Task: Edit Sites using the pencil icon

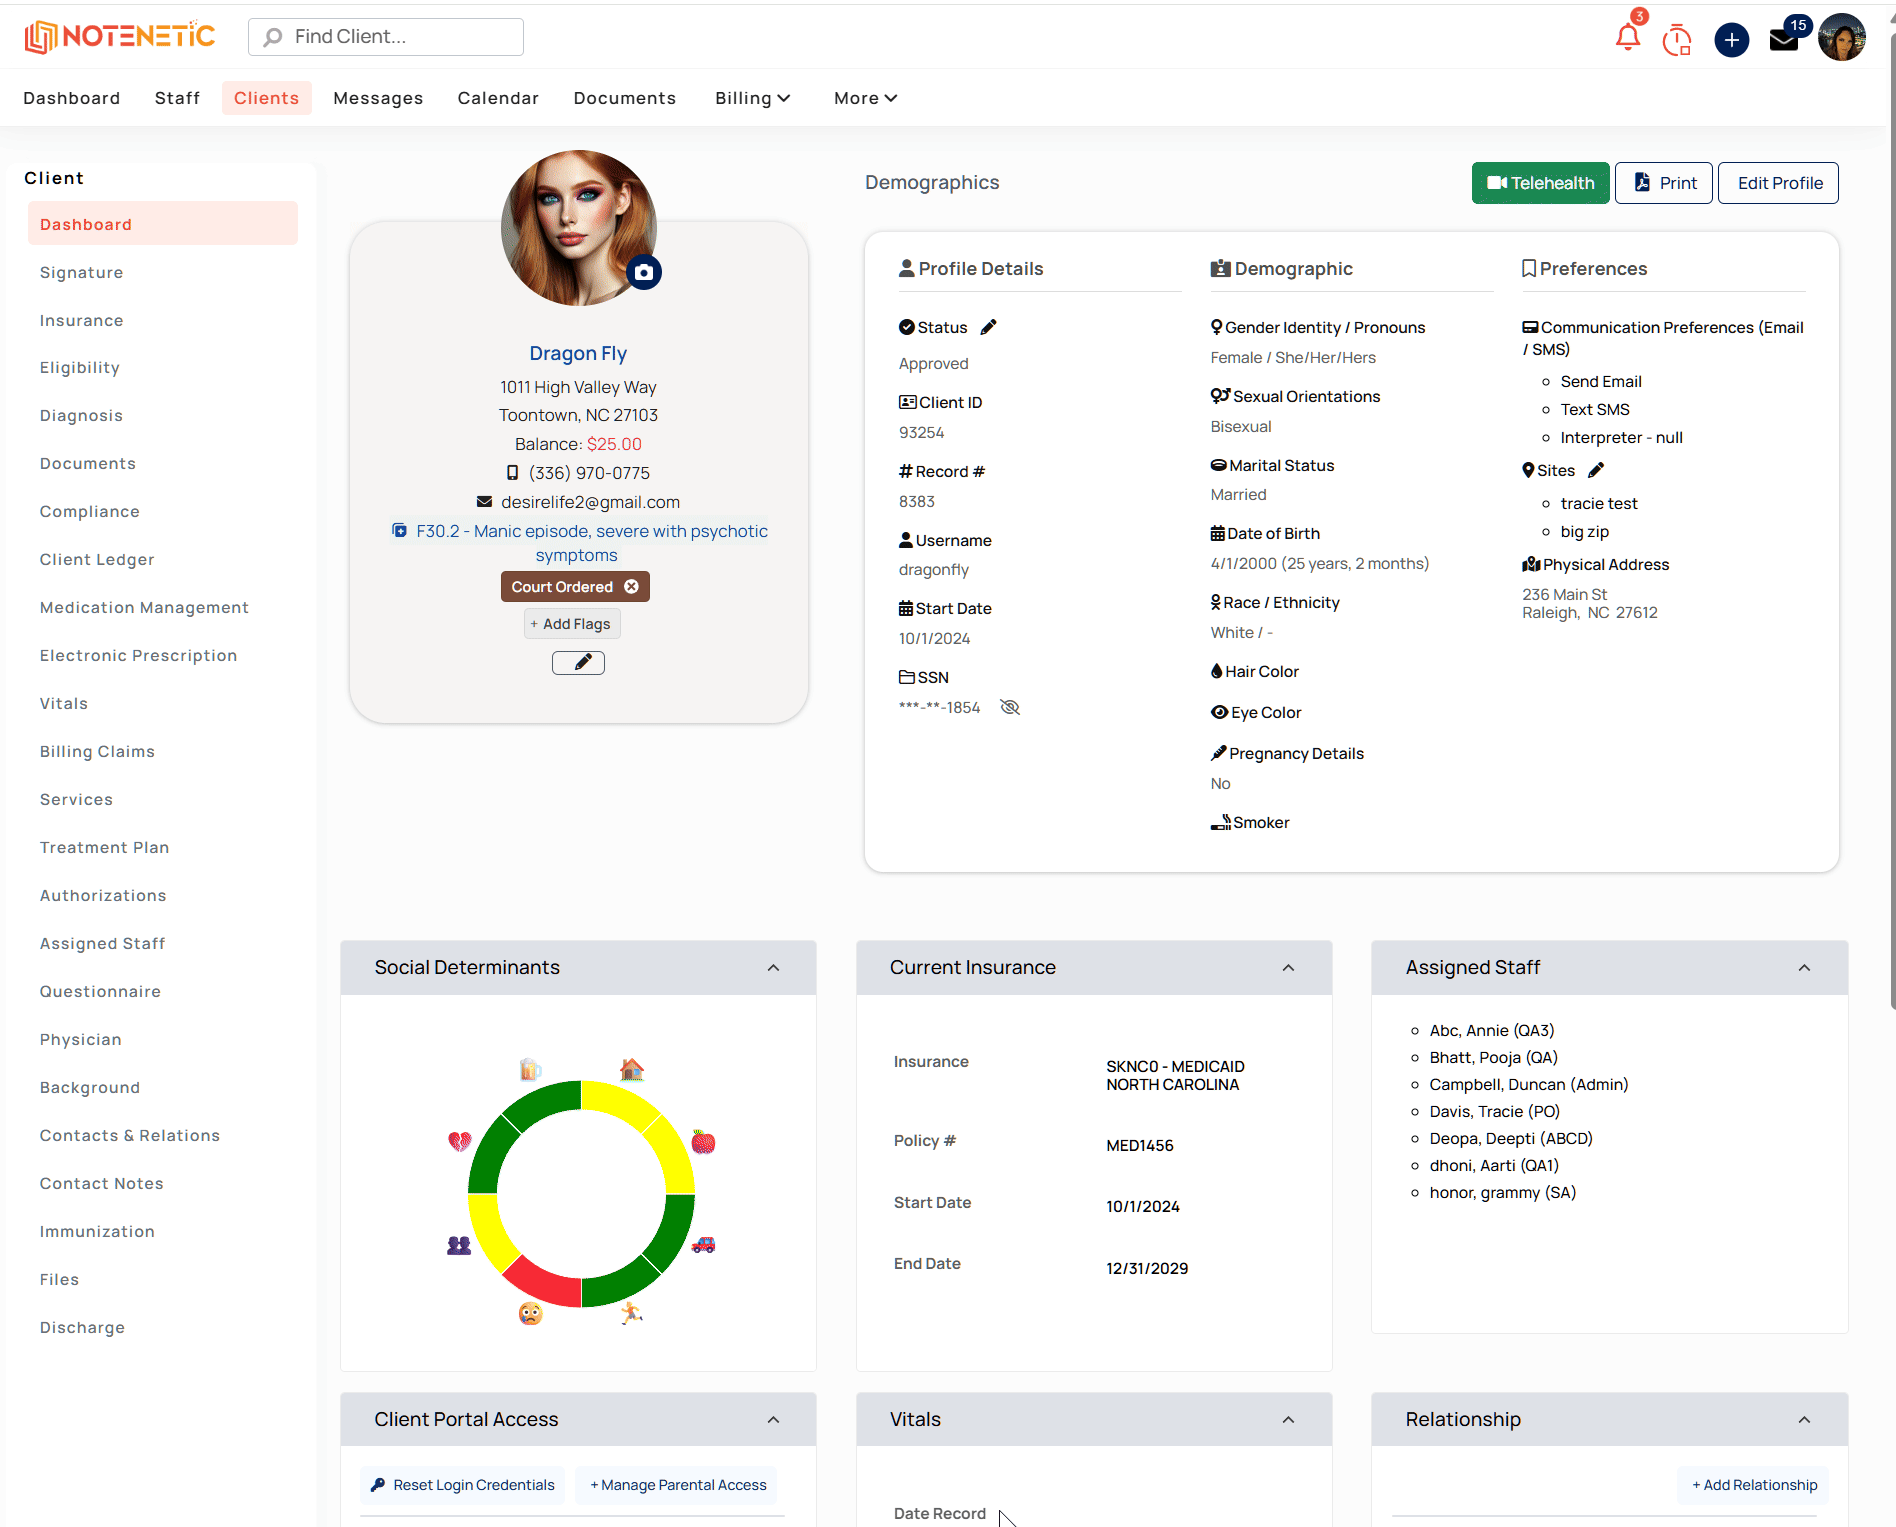Action: tap(1596, 470)
